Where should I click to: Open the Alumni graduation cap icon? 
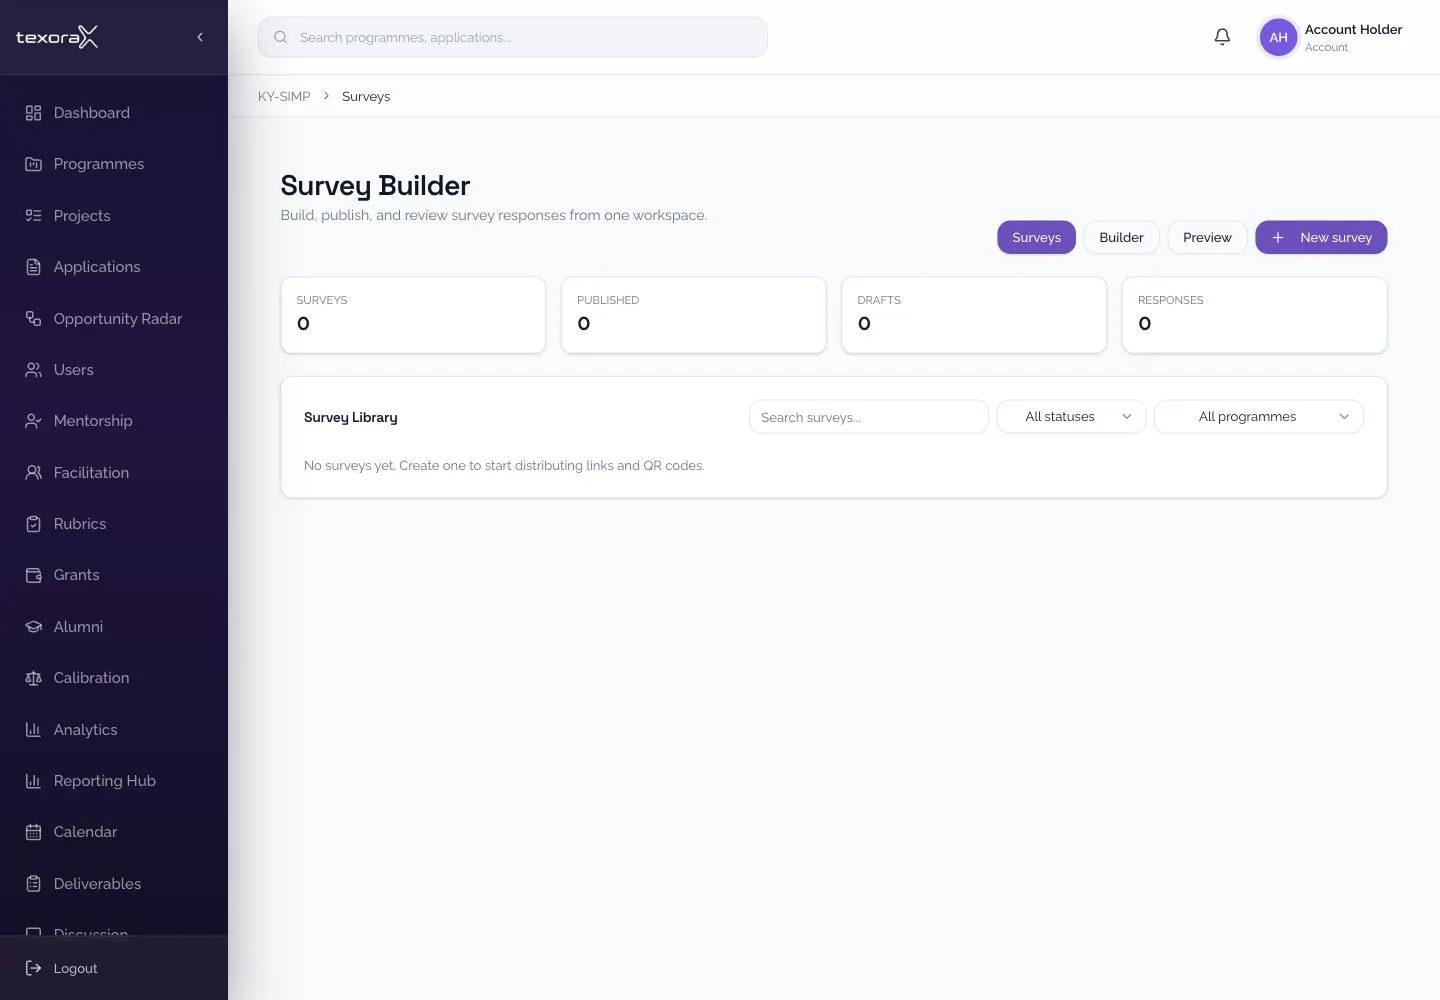(x=33, y=627)
